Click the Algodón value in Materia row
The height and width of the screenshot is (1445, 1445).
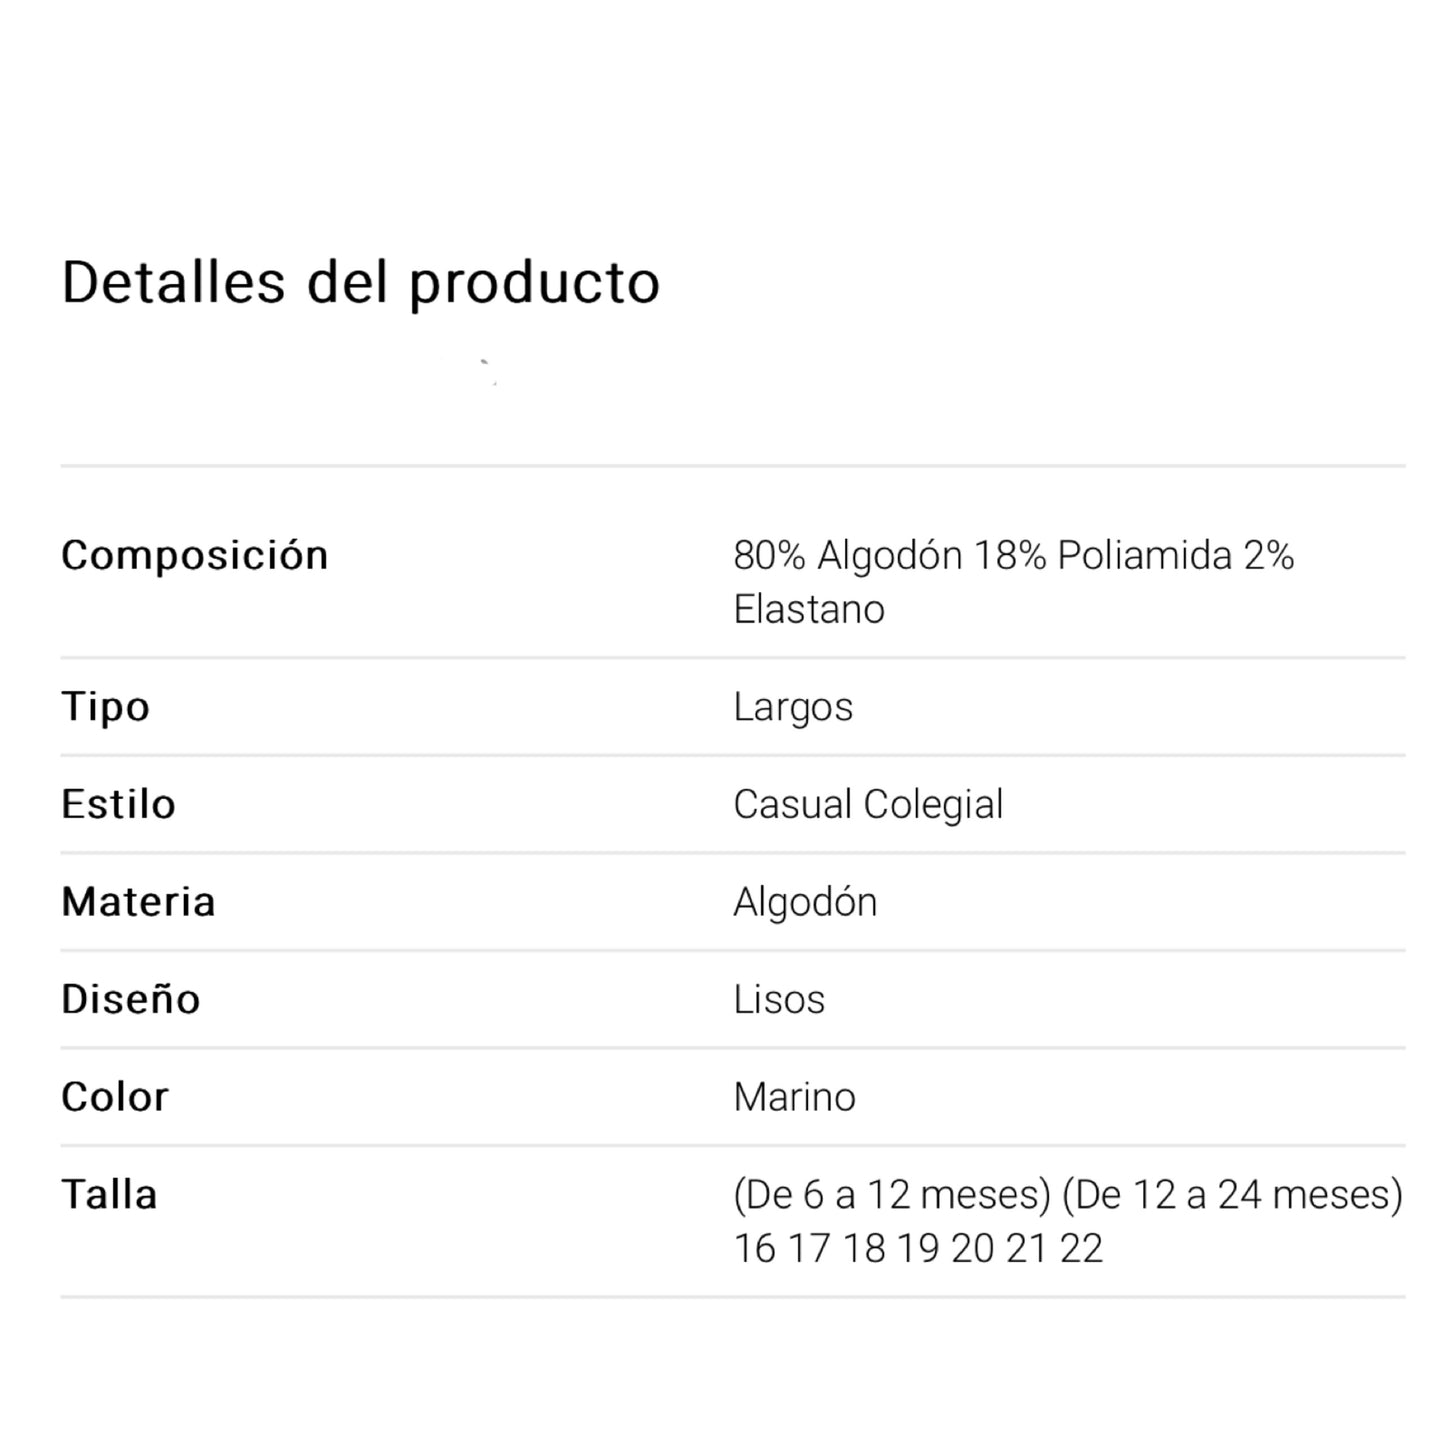click(x=805, y=902)
